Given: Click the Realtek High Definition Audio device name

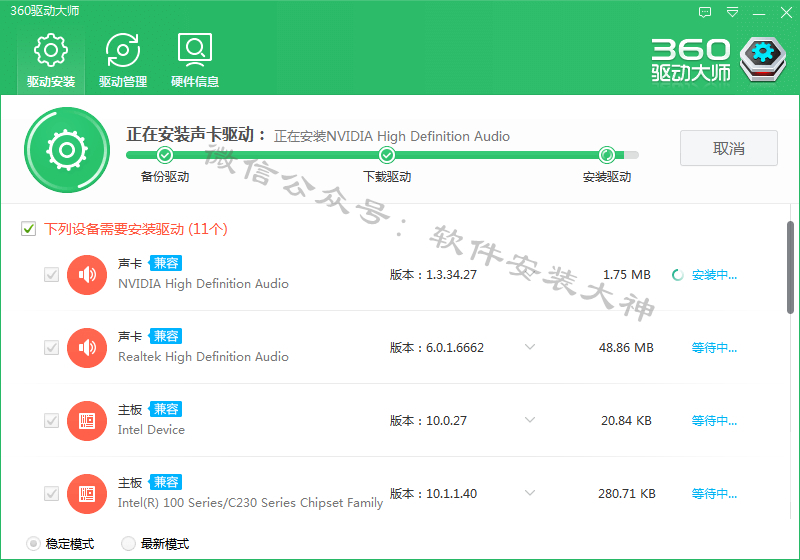Looking at the screenshot, I should [203, 357].
